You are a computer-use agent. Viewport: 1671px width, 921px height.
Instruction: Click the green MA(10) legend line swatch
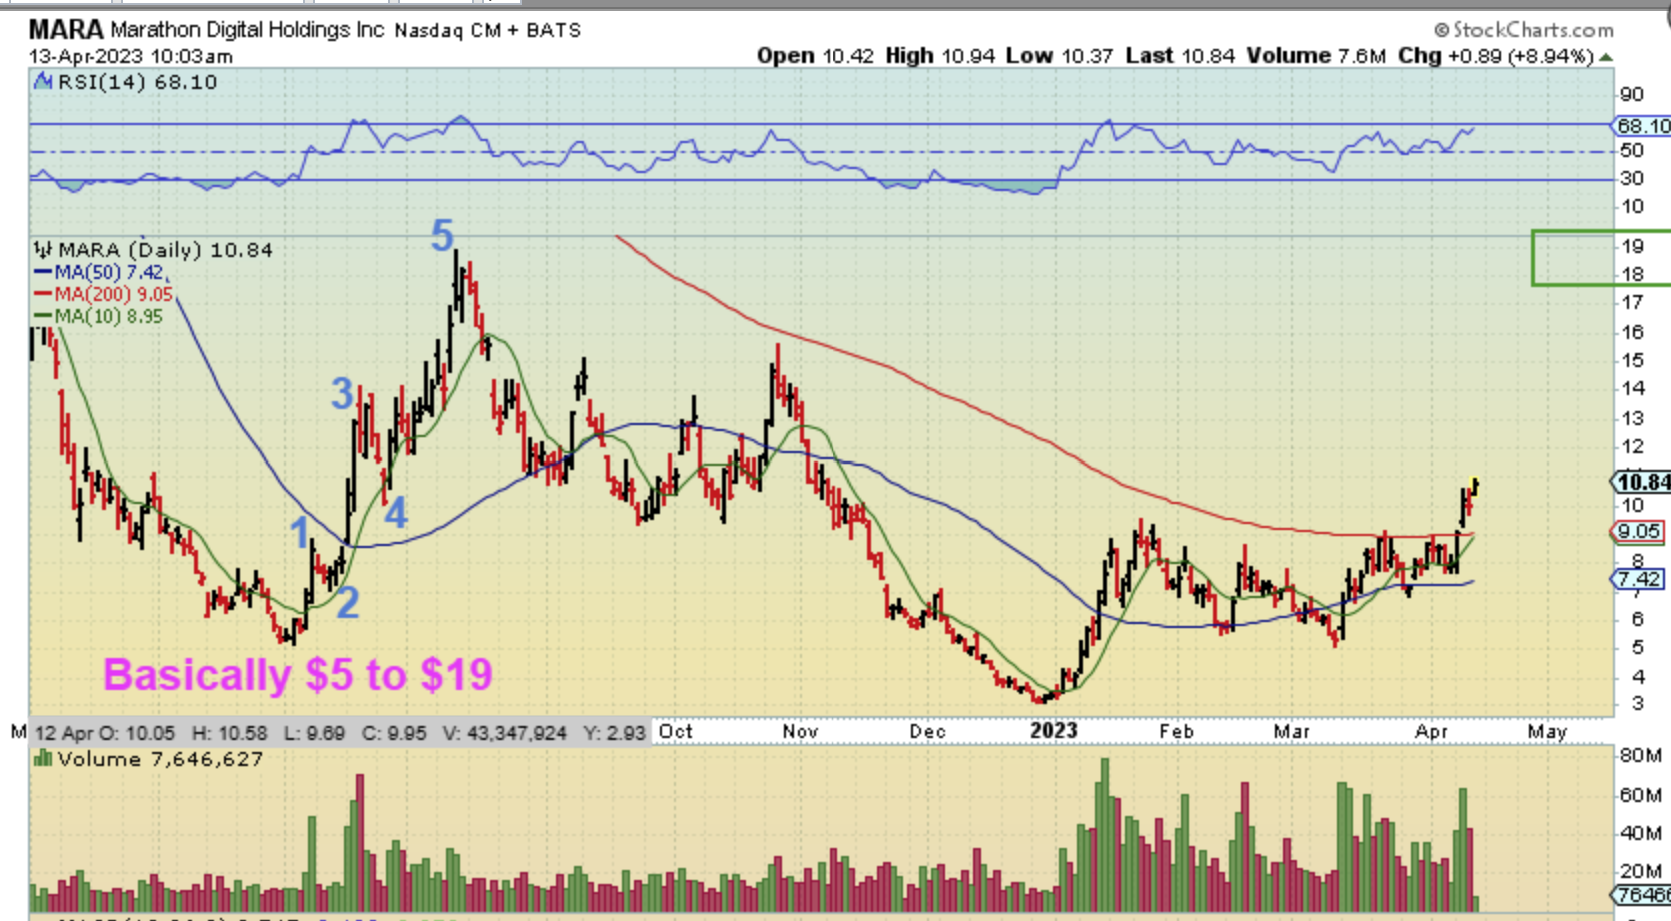point(43,316)
